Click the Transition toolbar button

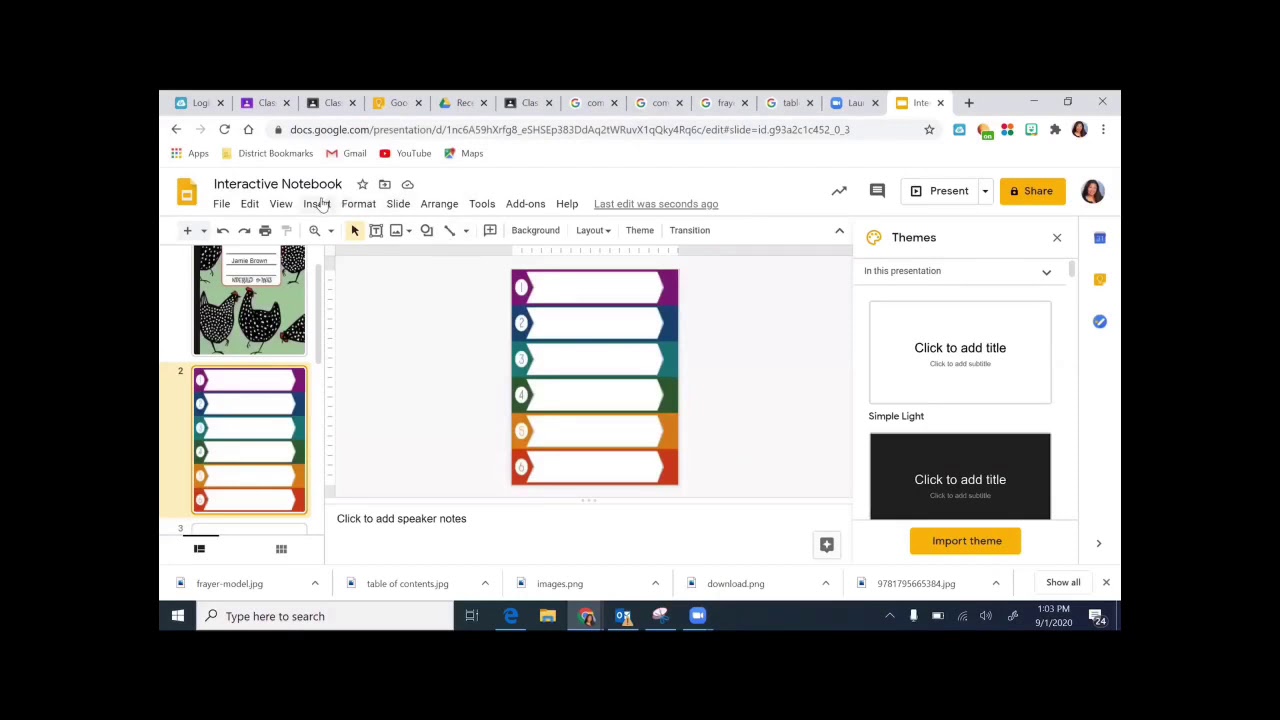point(690,230)
